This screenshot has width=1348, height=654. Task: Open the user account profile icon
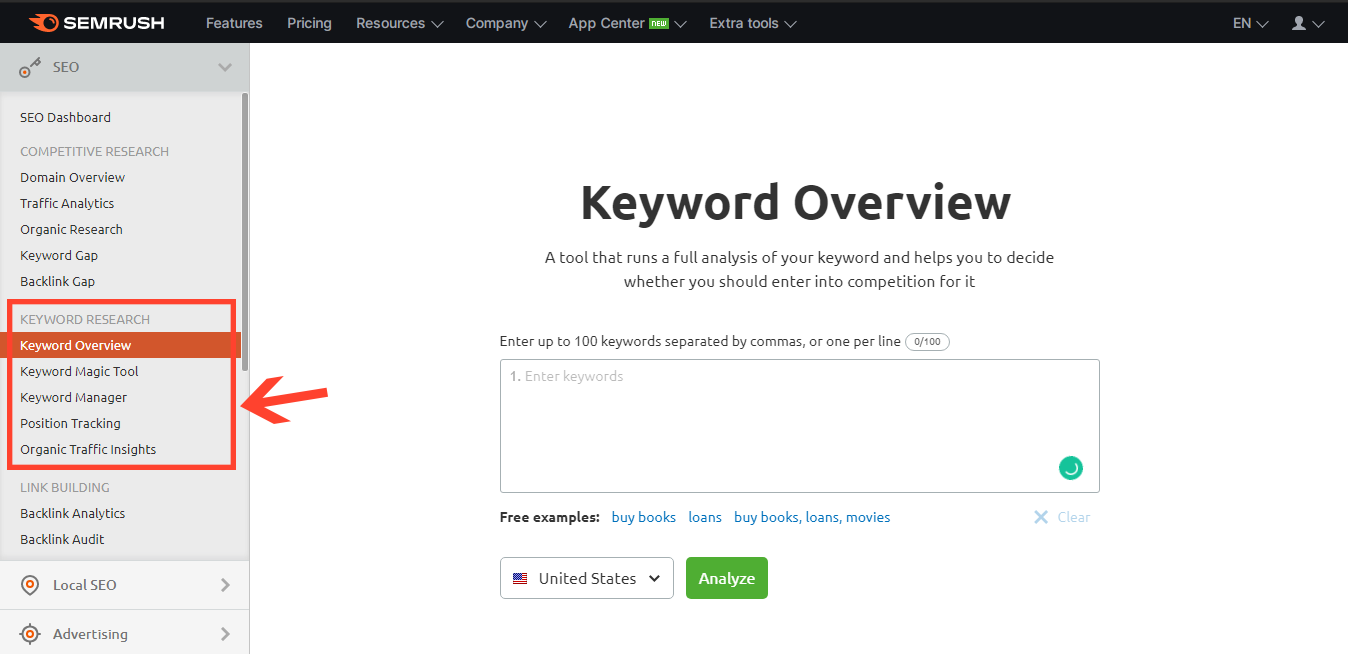click(1299, 23)
